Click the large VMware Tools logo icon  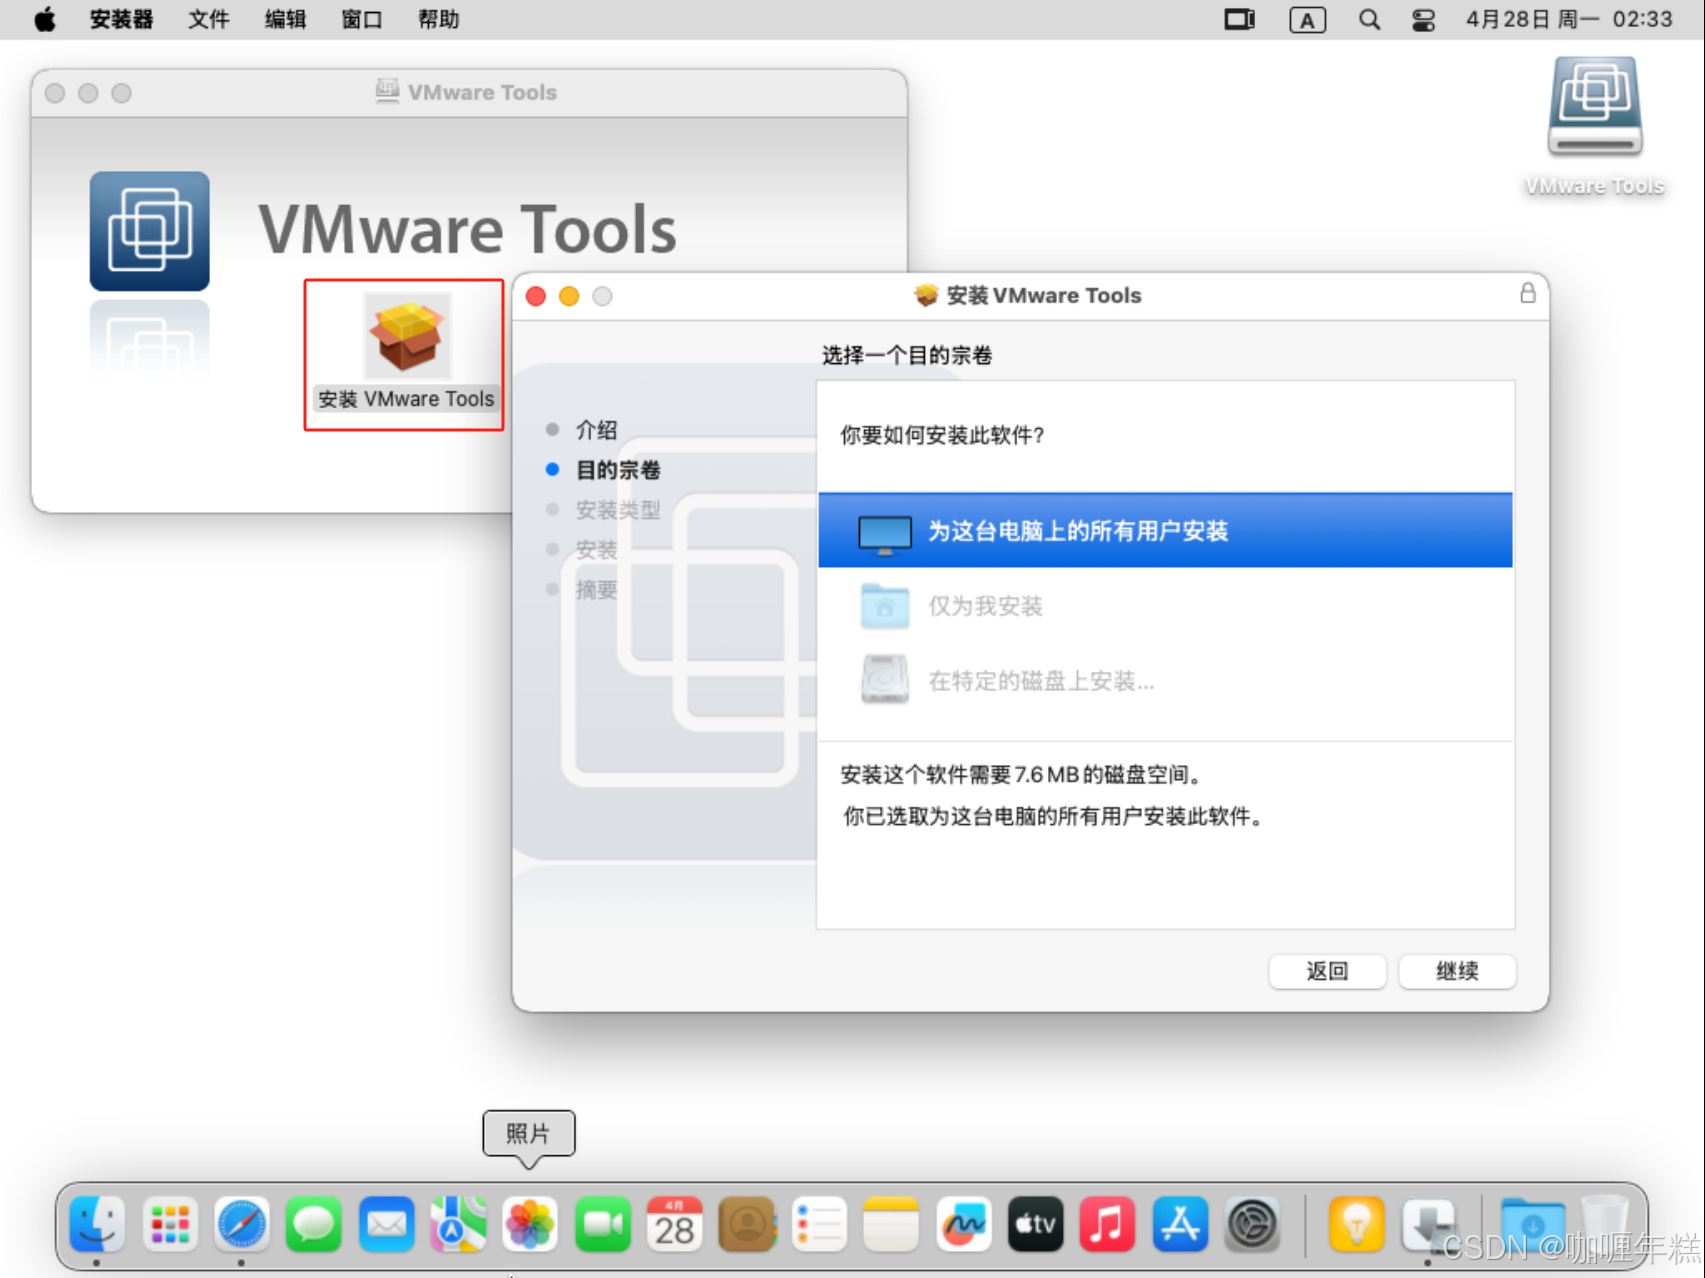click(x=149, y=231)
